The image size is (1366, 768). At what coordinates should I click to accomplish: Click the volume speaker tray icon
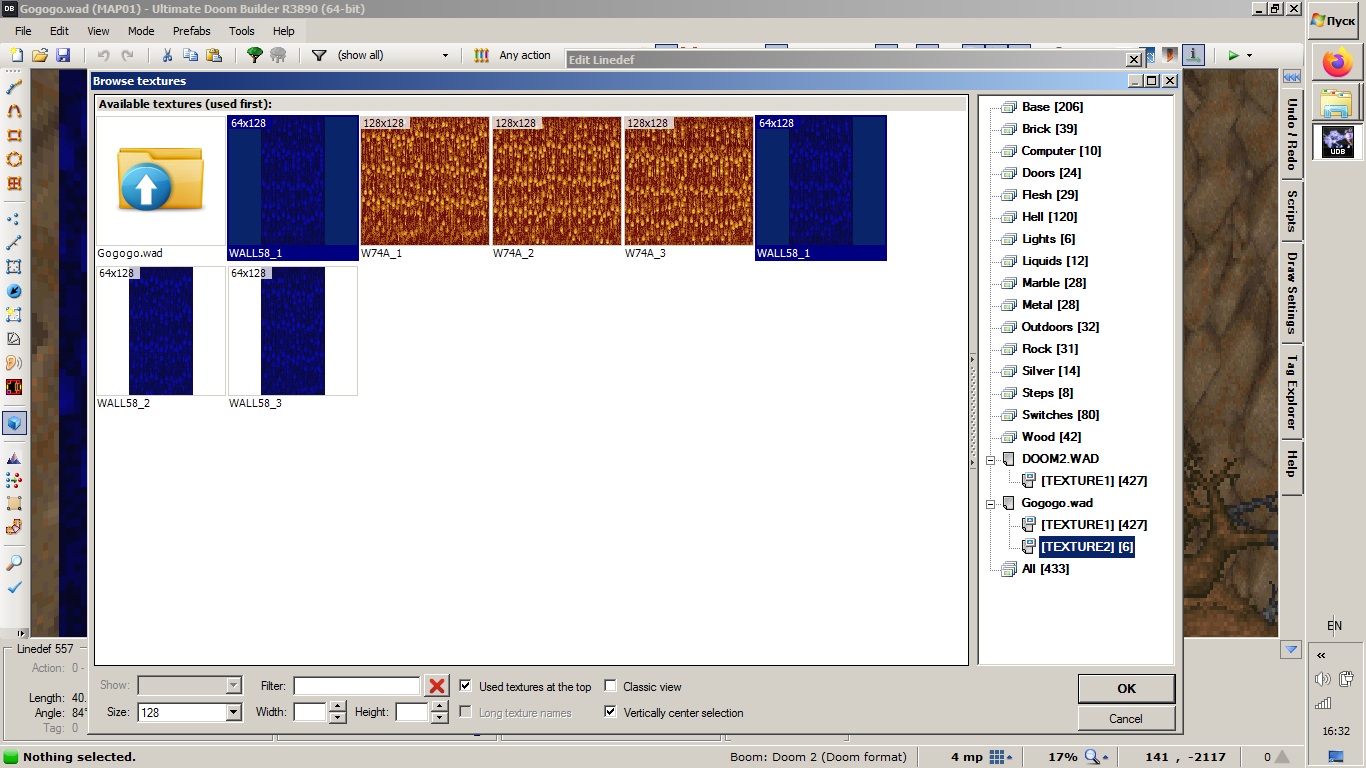(x=1322, y=679)
